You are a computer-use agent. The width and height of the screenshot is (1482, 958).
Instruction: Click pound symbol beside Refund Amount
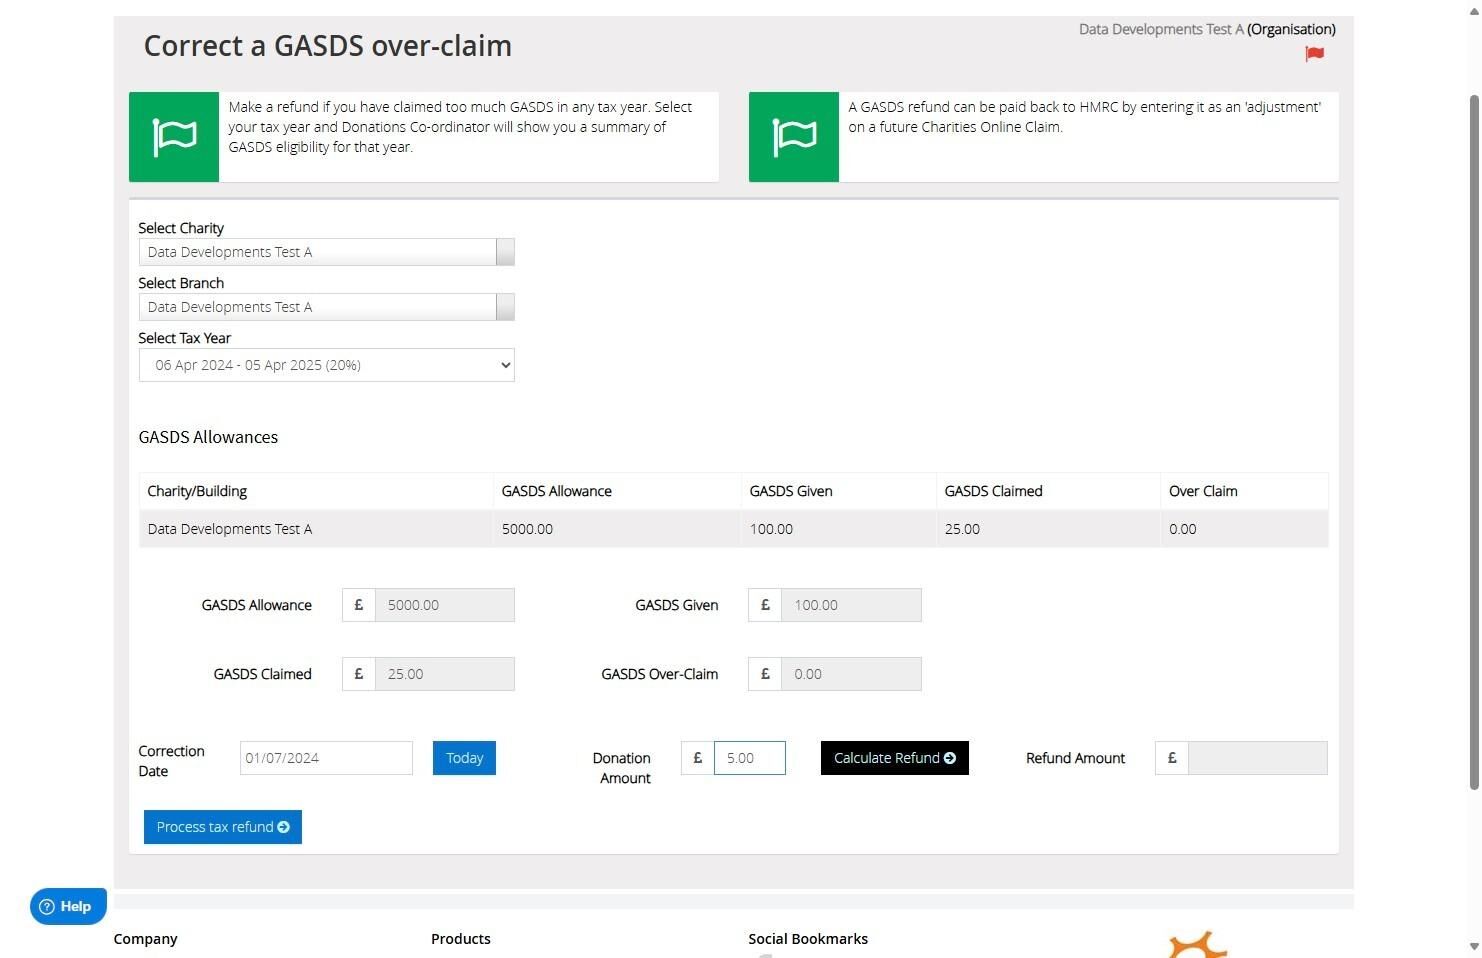1172,758
